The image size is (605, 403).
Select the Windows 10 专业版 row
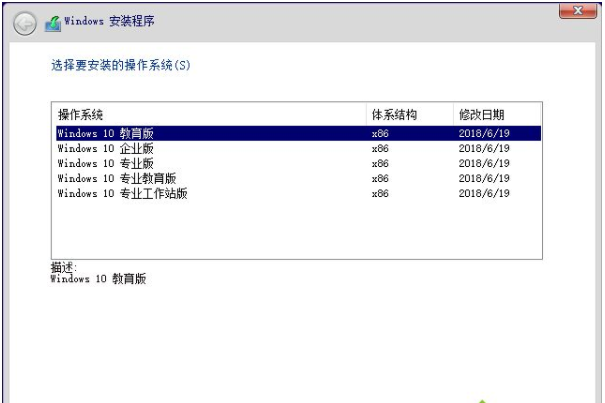(298, 163)
